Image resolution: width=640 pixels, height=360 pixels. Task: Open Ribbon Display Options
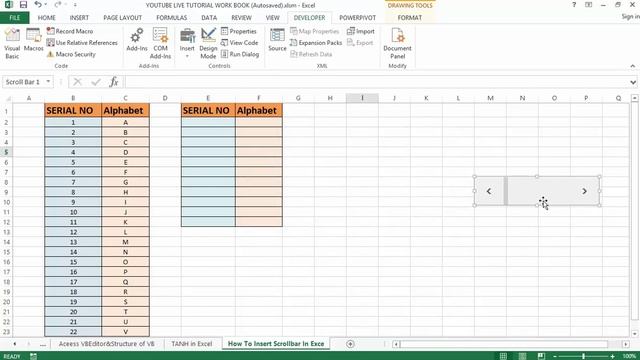pyautogui.click(x=588, y=5)
